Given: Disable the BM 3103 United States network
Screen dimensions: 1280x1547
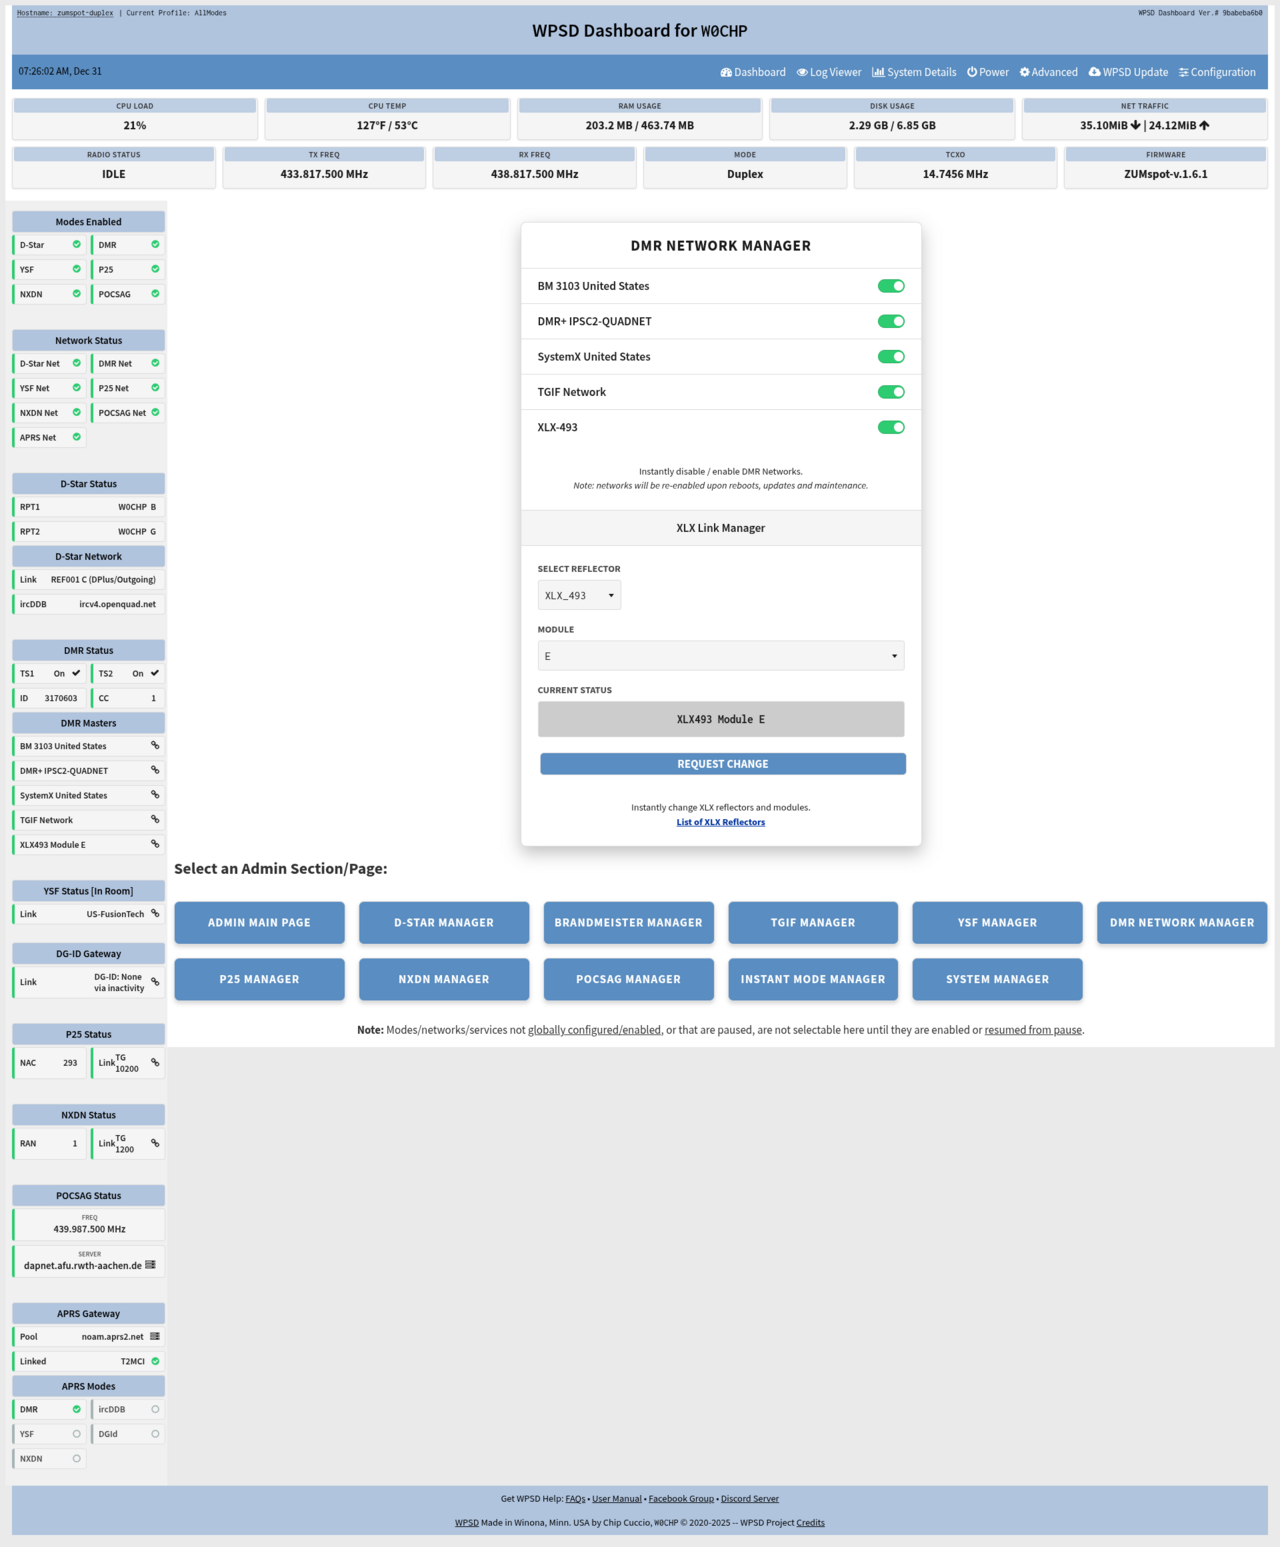Looking at the screenshot, I should point(891,286).
